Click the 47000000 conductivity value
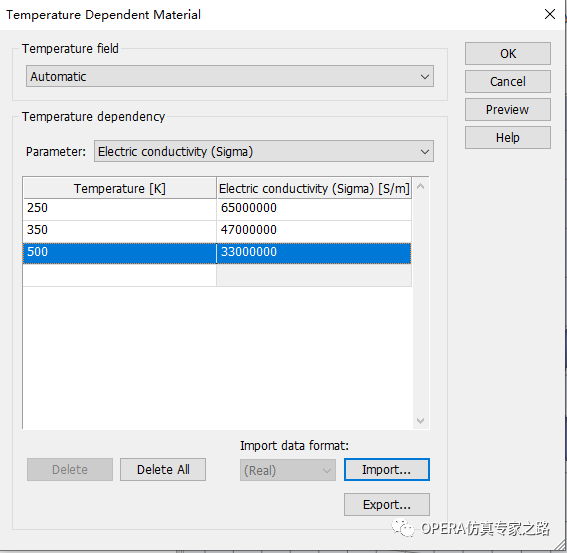 248,230
